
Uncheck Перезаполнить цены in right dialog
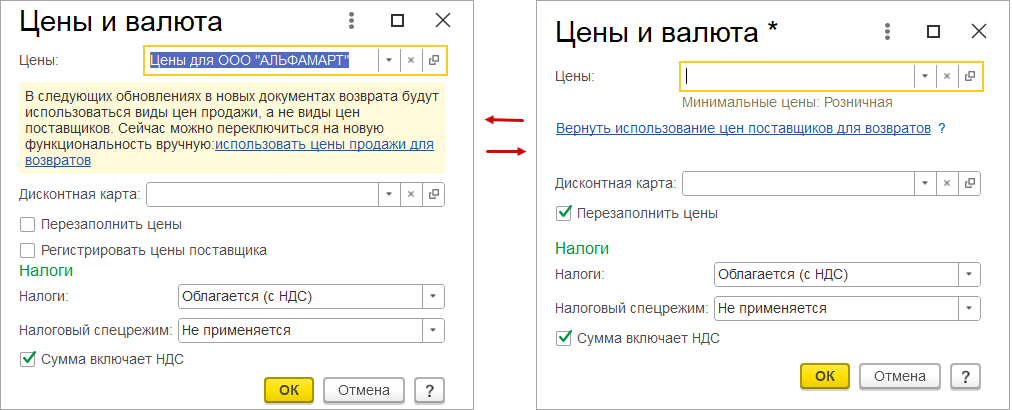pyautogui.click(x=564, y=213)
